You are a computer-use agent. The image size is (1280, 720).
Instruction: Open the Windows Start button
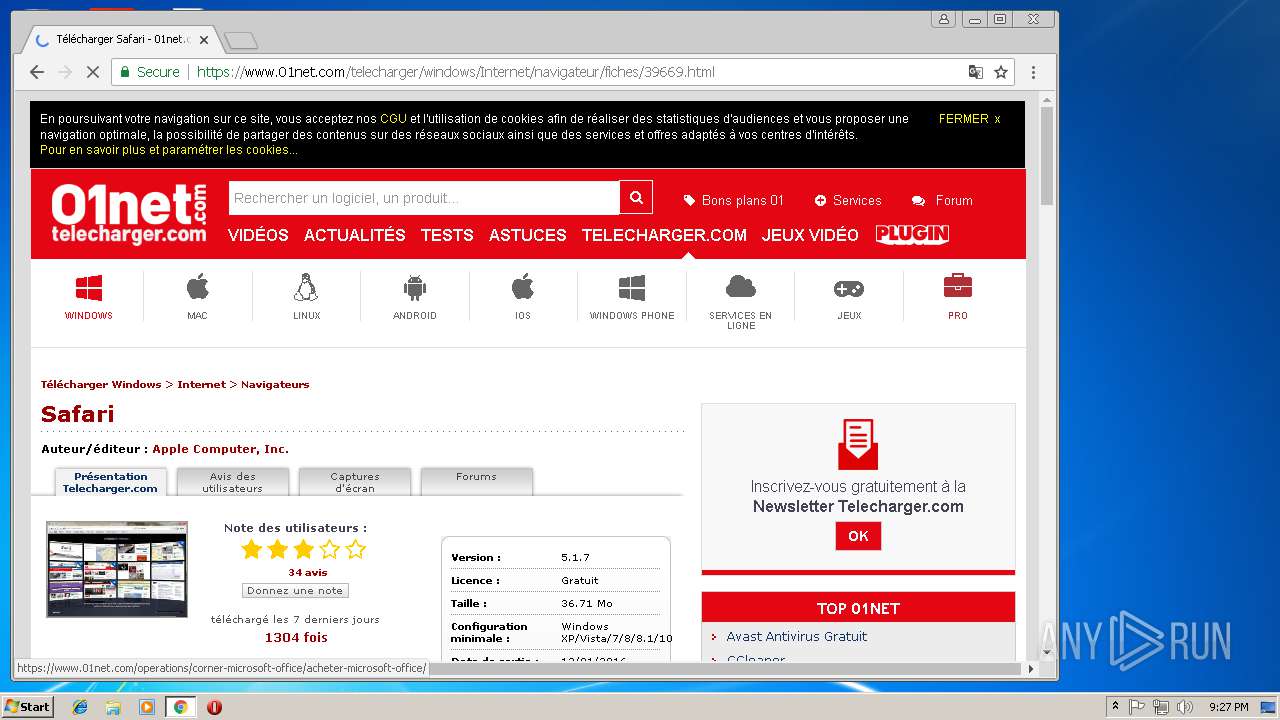28,707
